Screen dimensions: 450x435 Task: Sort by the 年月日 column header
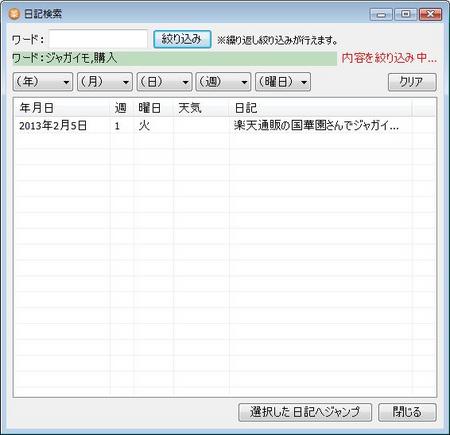pos(62,108)
